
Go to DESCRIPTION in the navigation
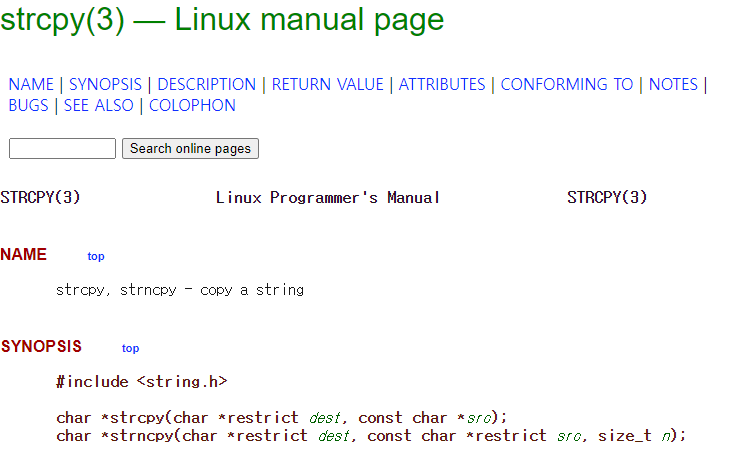(x=207, y=84)
